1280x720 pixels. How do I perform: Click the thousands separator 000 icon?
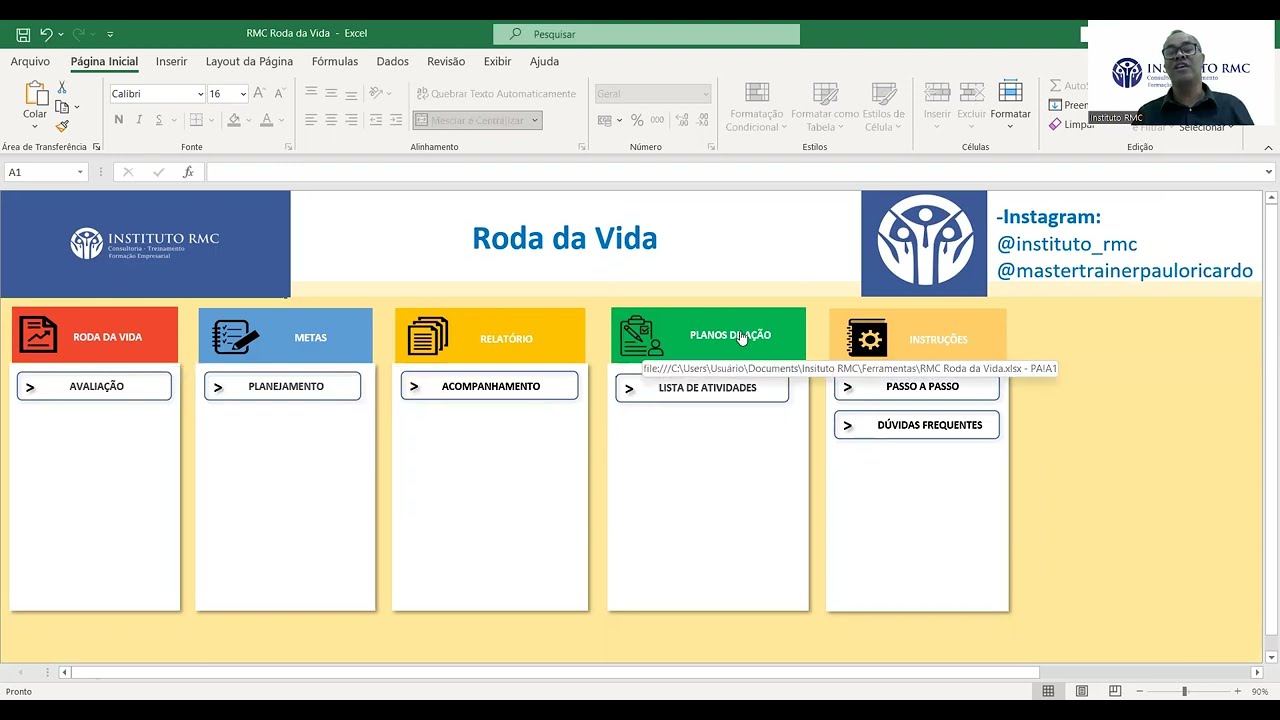pos(657,120)
